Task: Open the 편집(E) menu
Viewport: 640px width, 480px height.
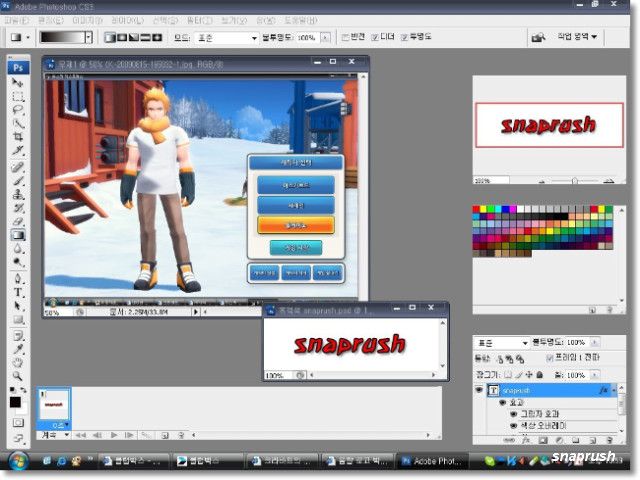Action: tap(51, 20)
